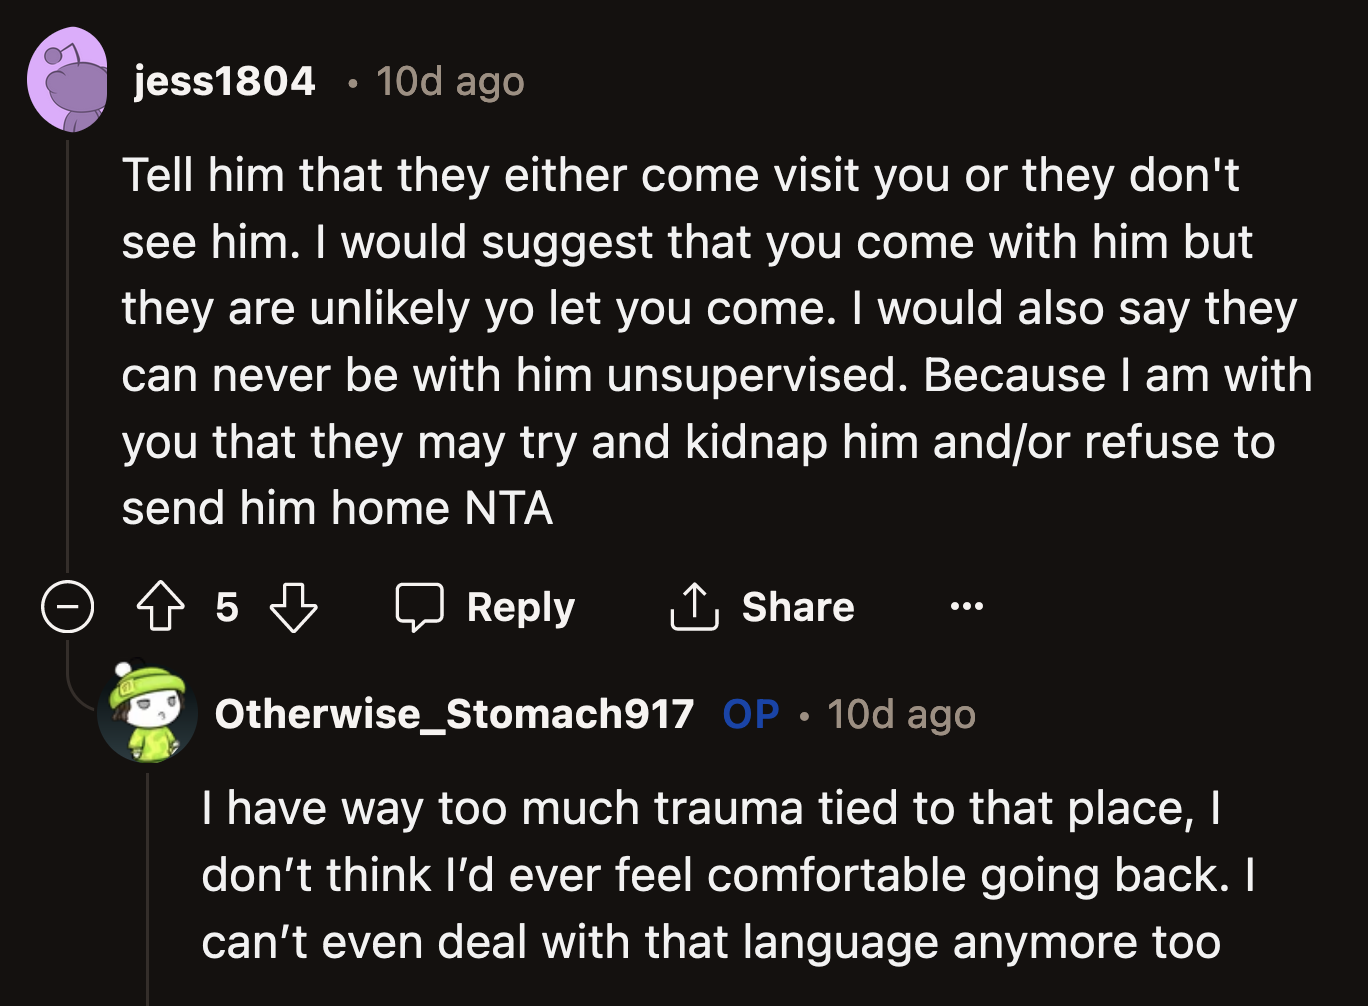Viewport: 1368px width, 1006px height.
Task: Click the blue OP badge
Action: click(750, 713)
